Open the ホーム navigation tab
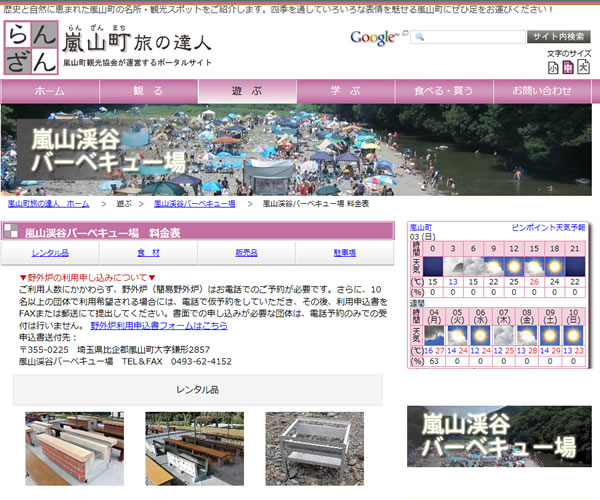Viewport: 600px width, 500px height. click(50, 91)
